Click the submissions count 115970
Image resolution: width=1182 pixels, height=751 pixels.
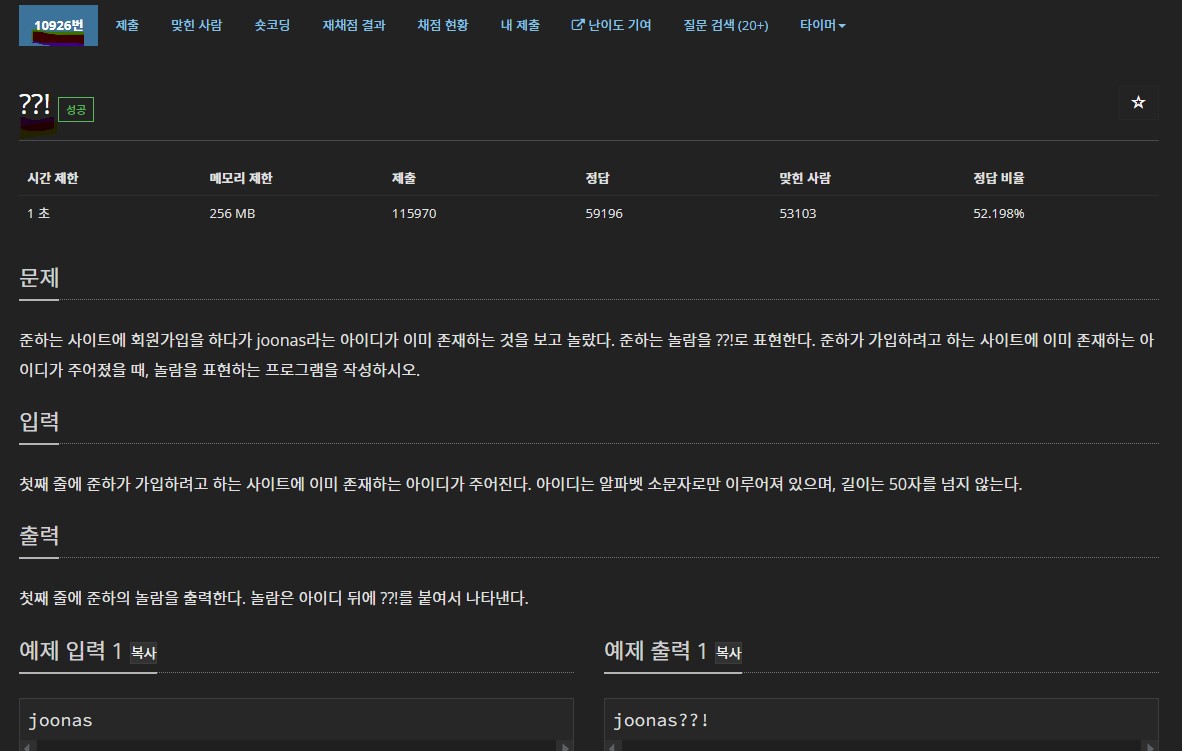[414, 213]
